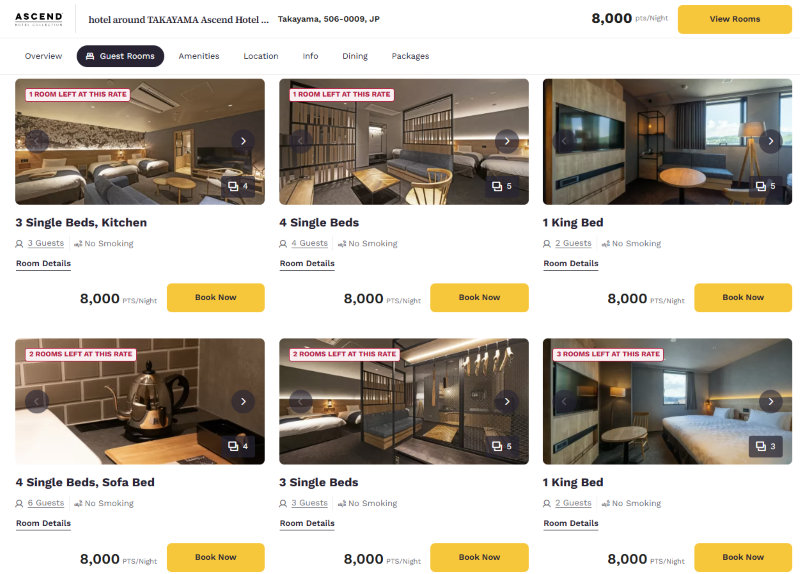Show previous photo of 4 Single Beds room
The width and height of the screenshot is (800, 574).
(x=301, y=141)
